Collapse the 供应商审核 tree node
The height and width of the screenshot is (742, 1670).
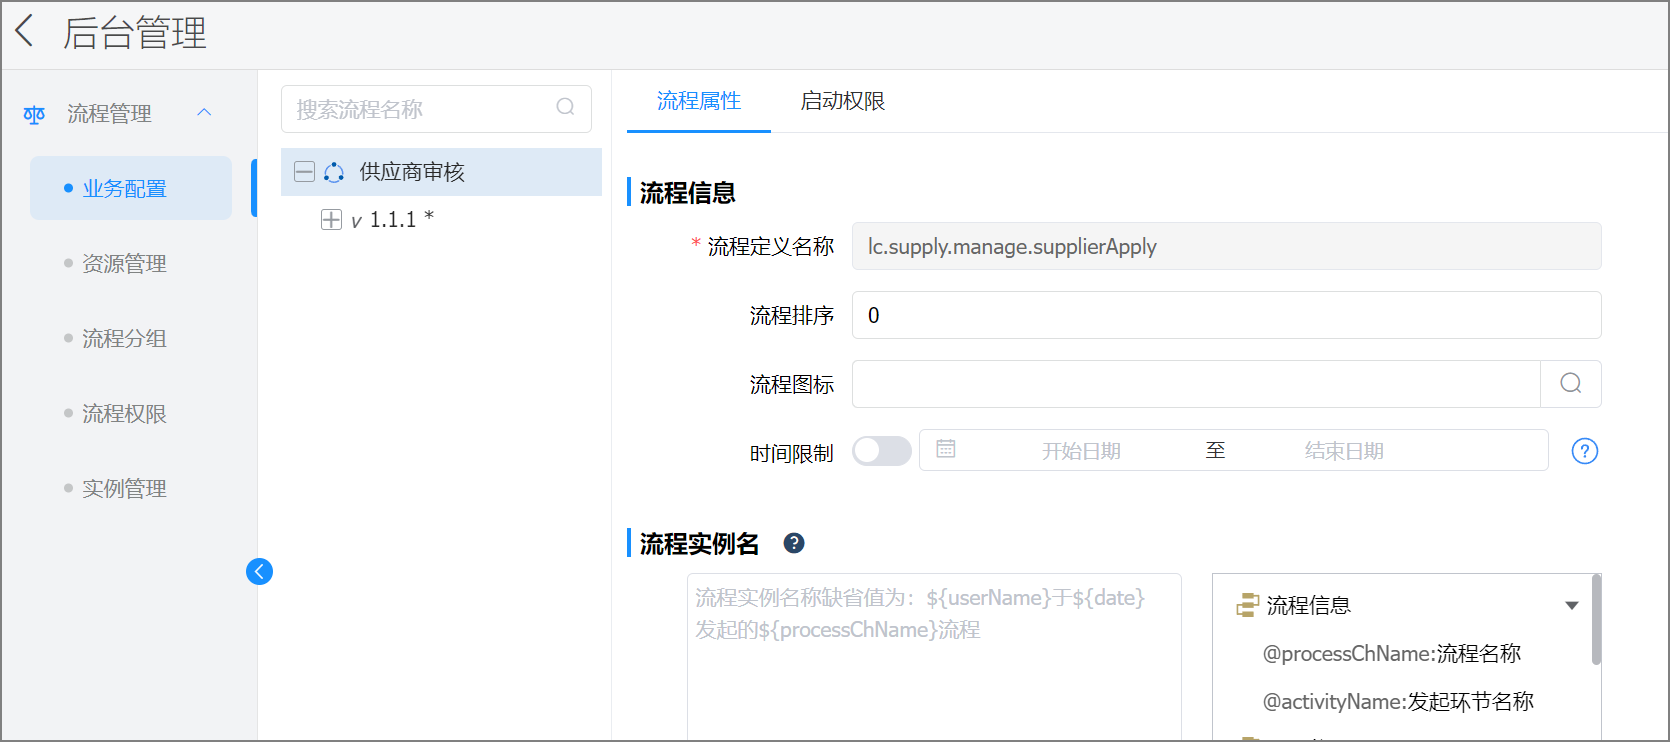click(305, 172)
